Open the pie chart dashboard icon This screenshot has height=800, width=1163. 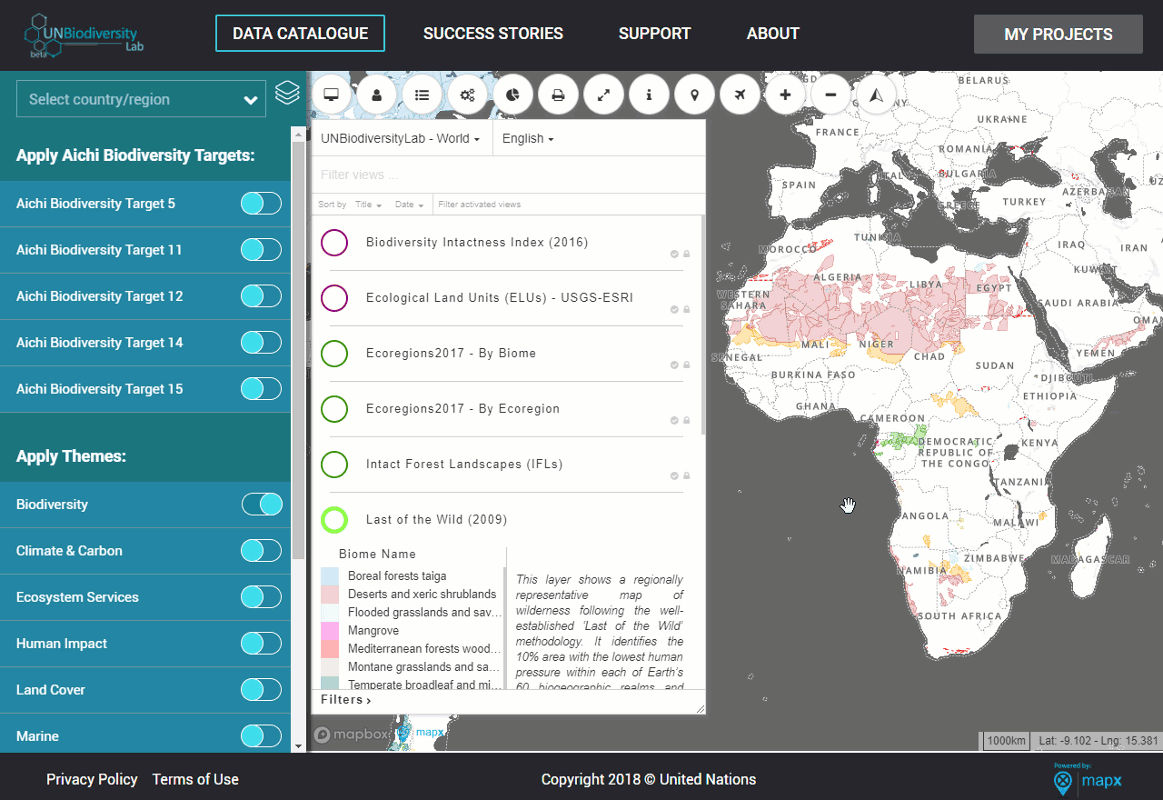[513, 95]
